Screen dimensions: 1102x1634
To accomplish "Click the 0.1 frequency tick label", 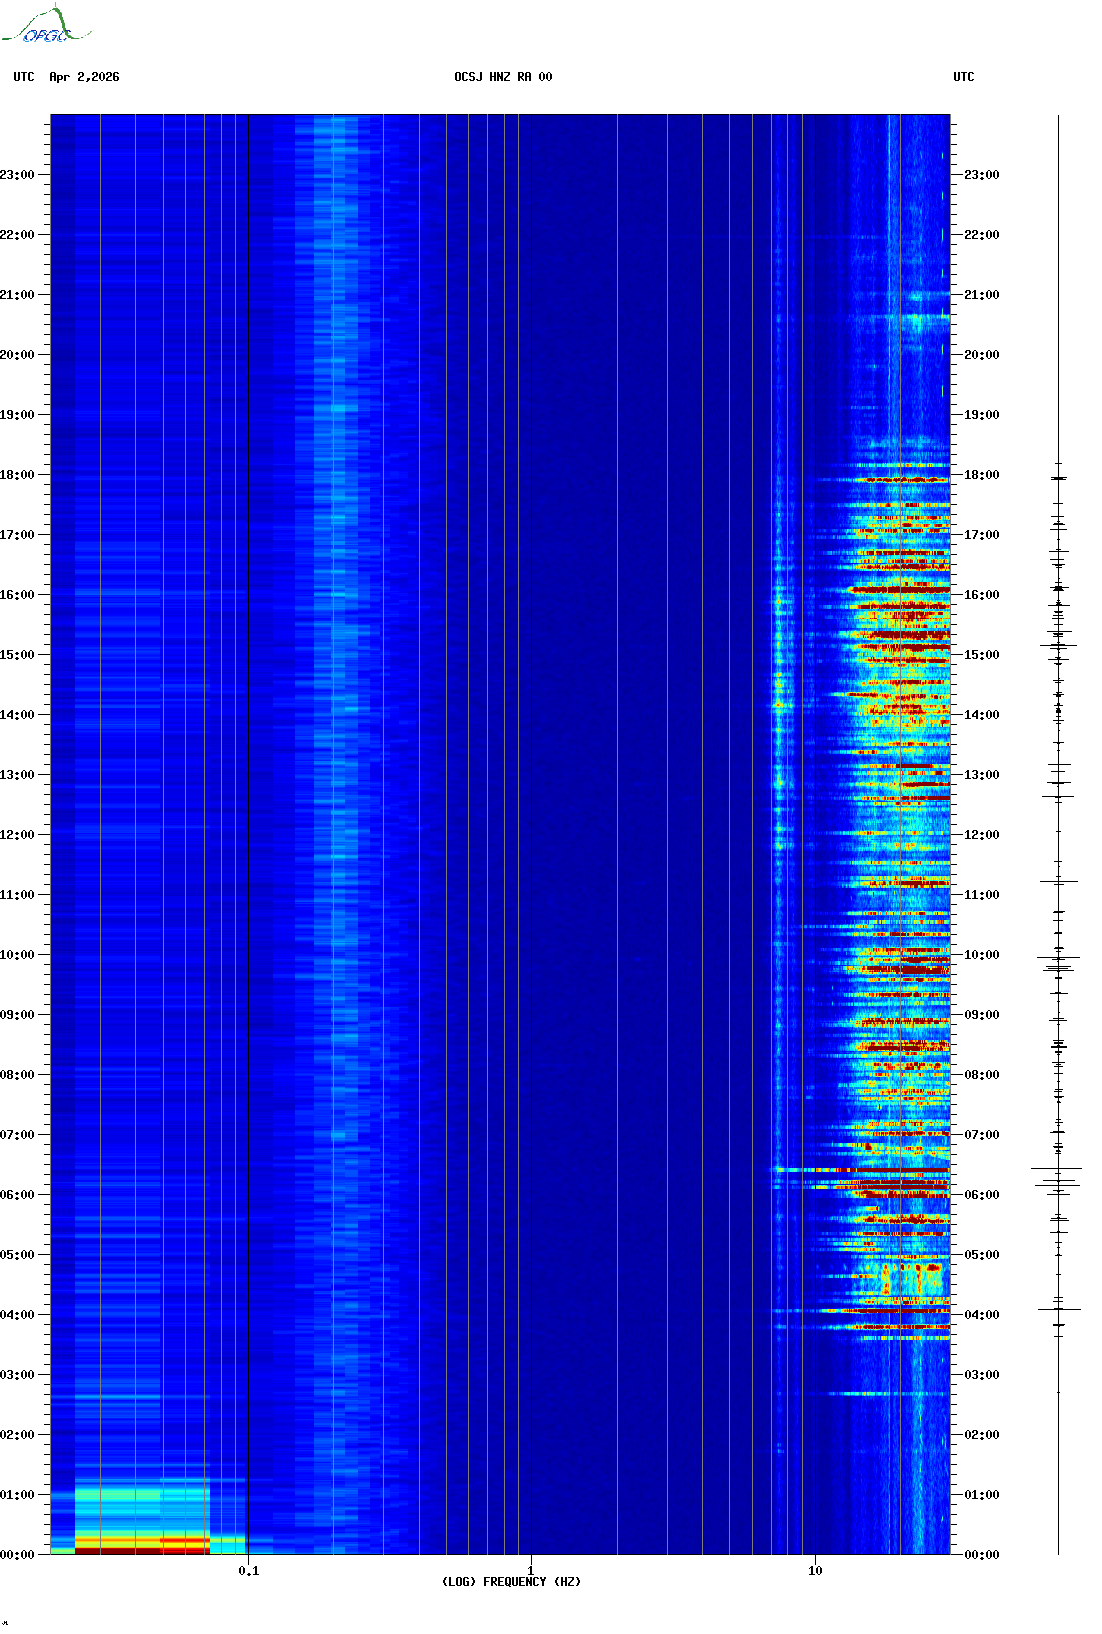I will pyautogui.click(x=248, y=1570).
